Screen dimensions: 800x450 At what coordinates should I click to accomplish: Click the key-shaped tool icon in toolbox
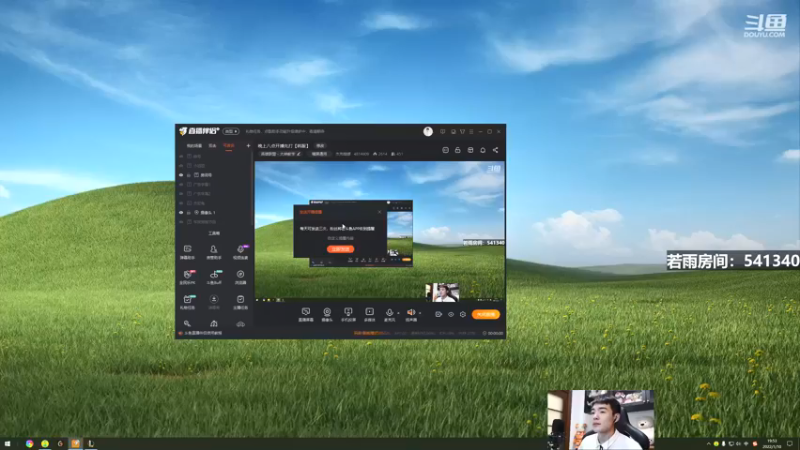(187, 323)
